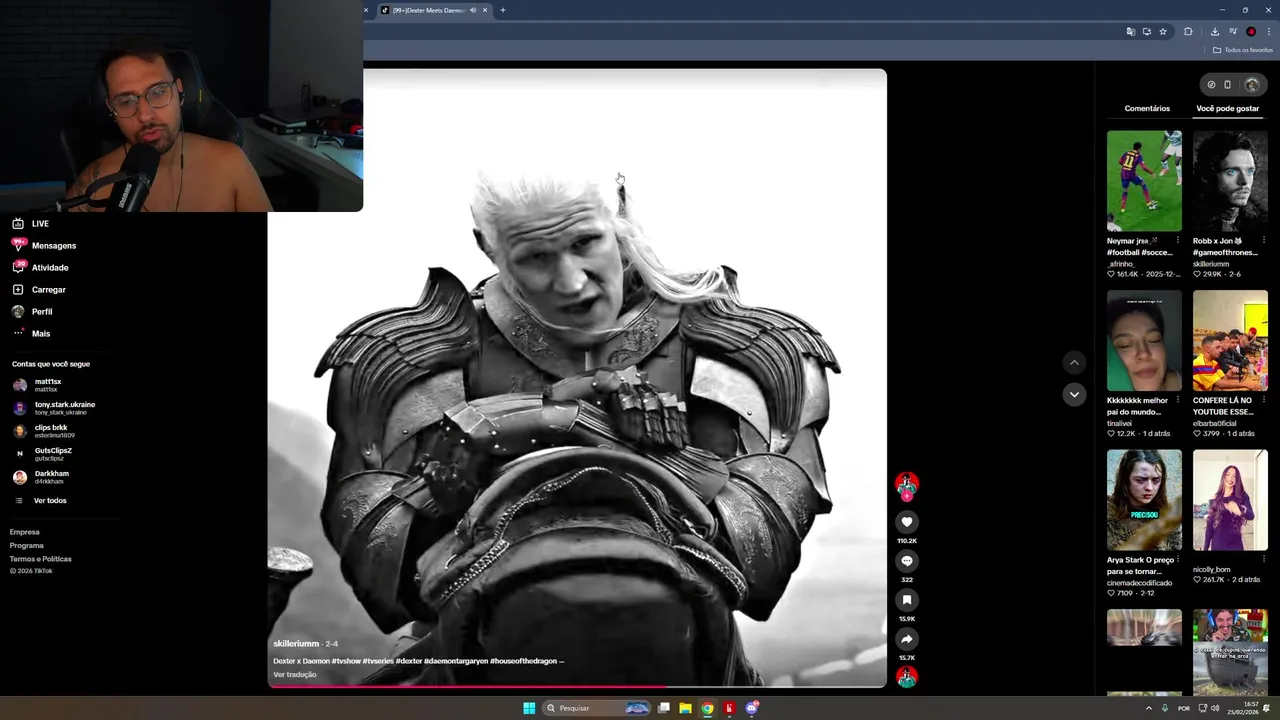Open options for the Neymar video (three dots)

1177,241
